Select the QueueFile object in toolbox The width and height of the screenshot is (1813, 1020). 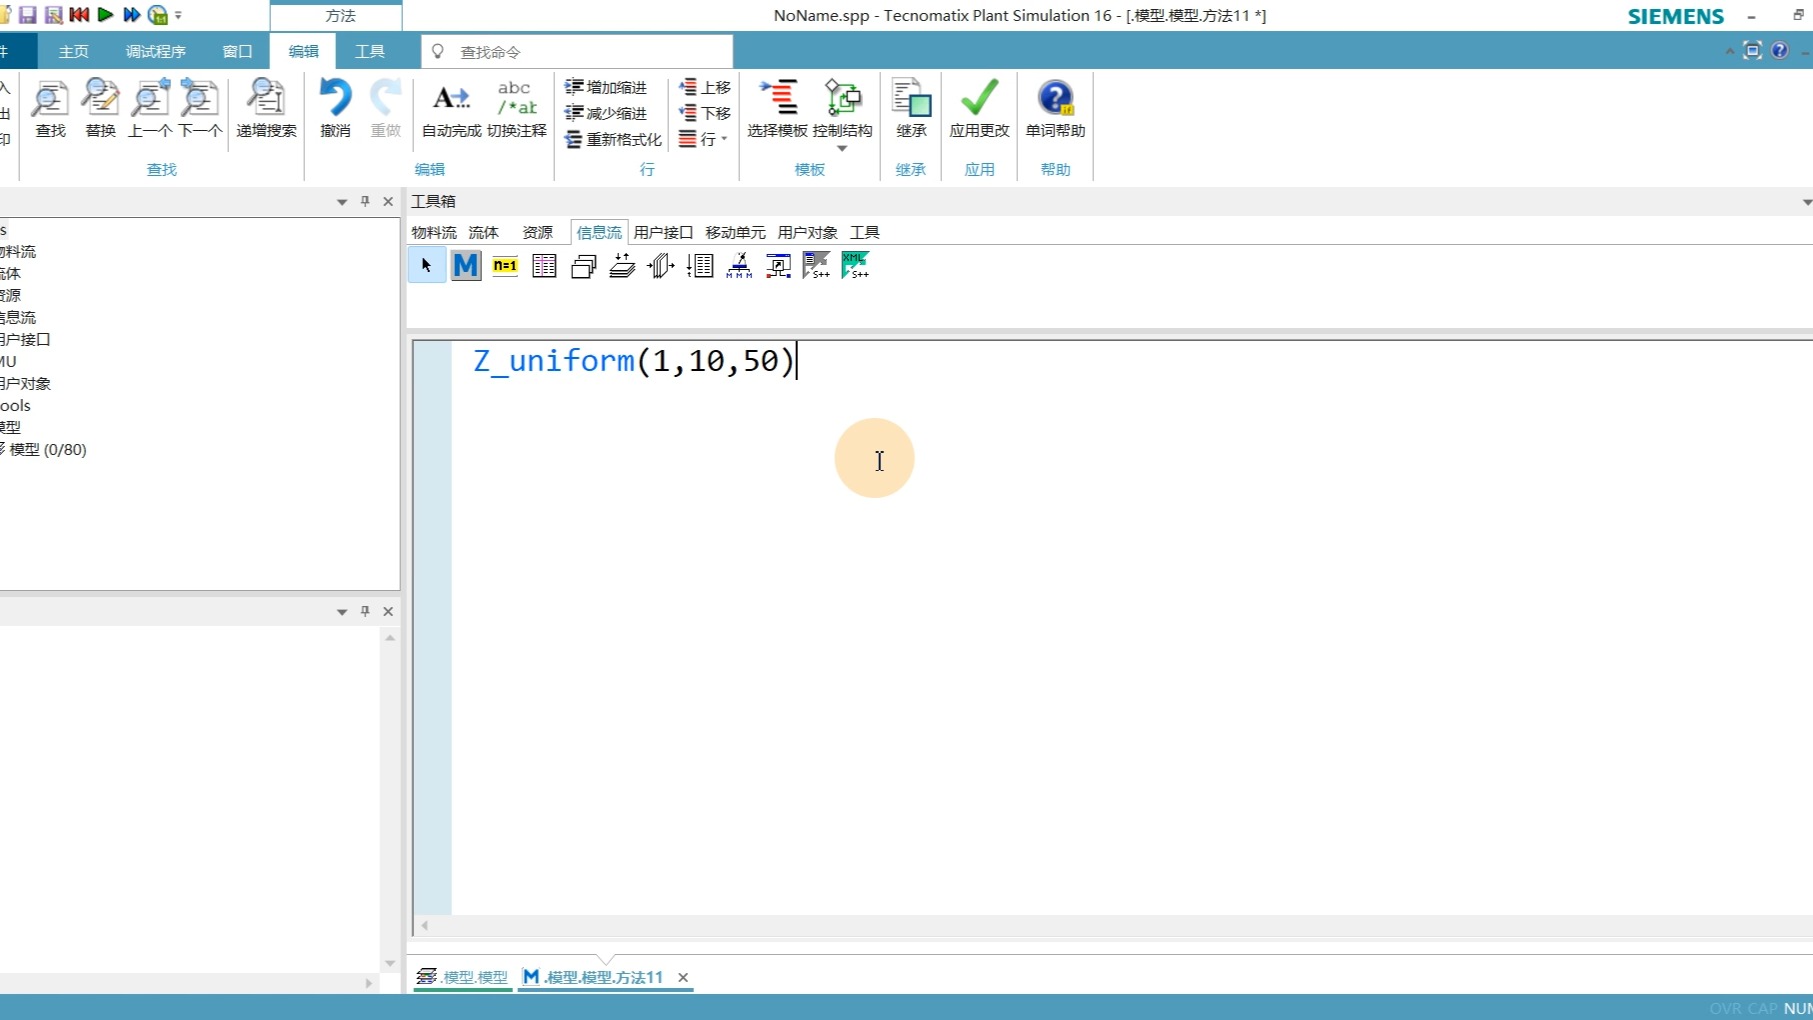[661, 265]
